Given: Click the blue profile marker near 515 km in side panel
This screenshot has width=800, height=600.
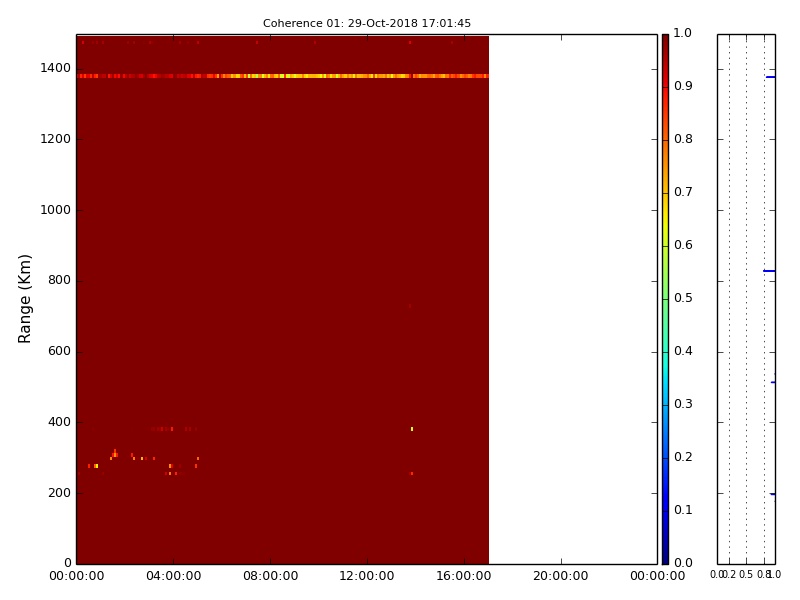Looking at the screenshot, I should (773, 382).
